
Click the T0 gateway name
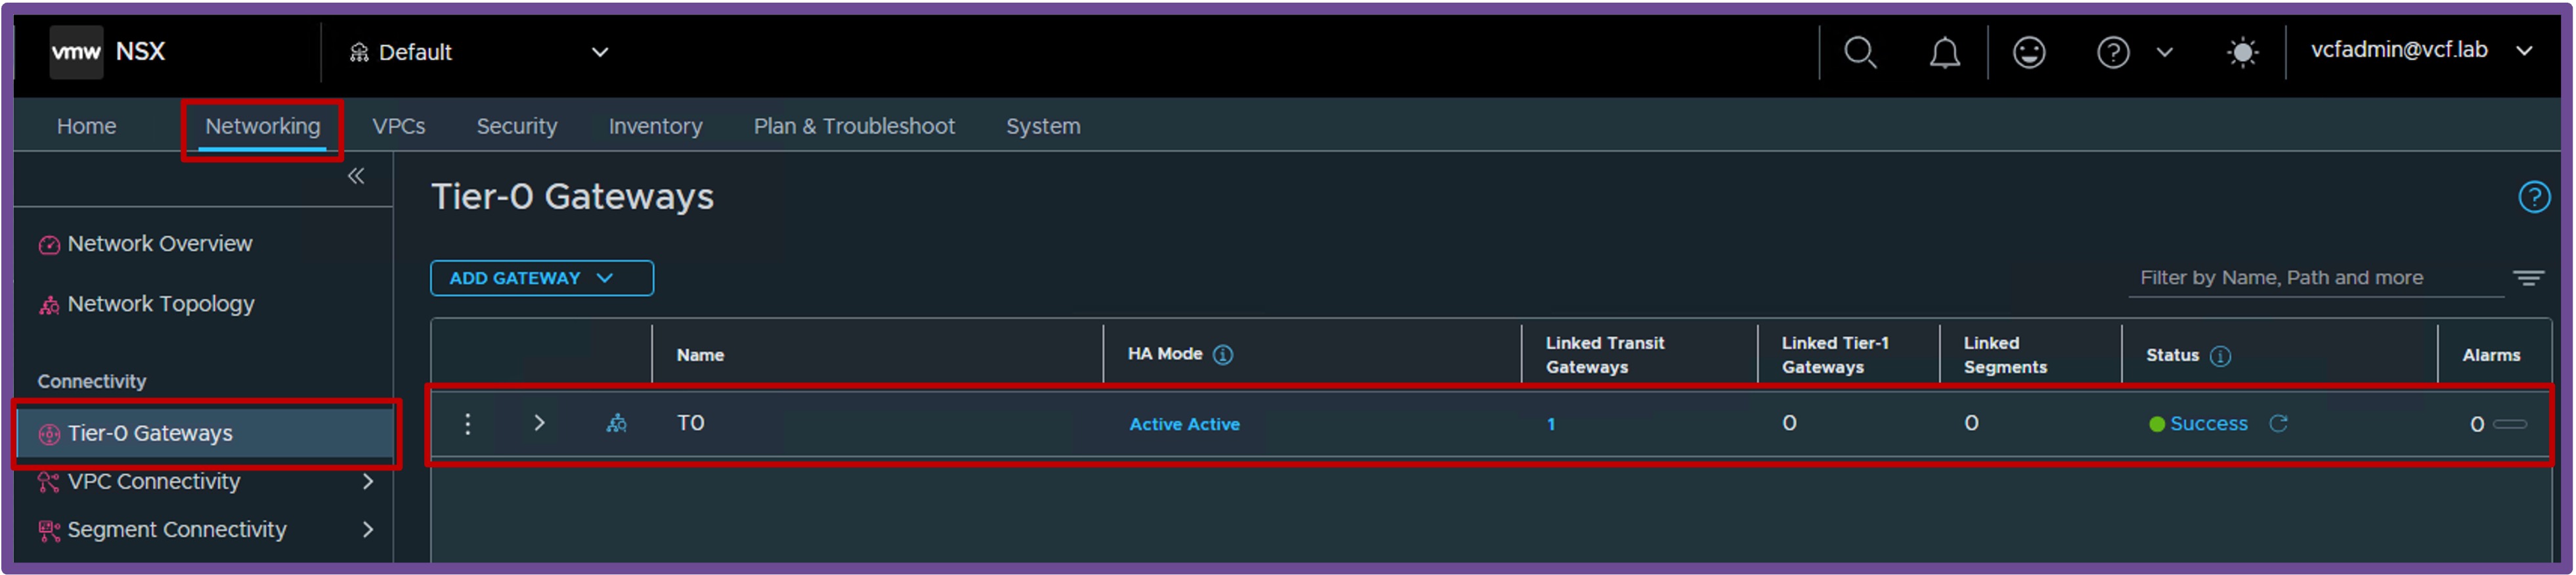pyautogui.click(x=691, y=423)
